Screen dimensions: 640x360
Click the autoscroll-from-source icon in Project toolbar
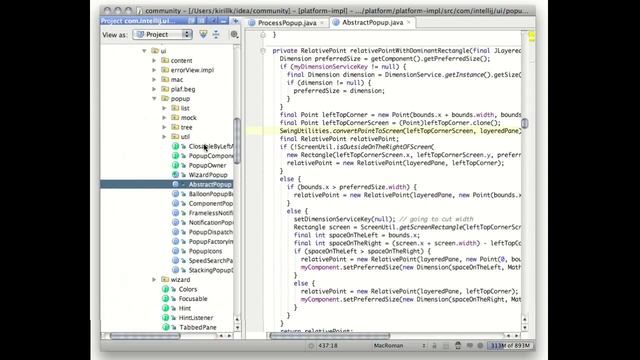(x=203, y=35)
